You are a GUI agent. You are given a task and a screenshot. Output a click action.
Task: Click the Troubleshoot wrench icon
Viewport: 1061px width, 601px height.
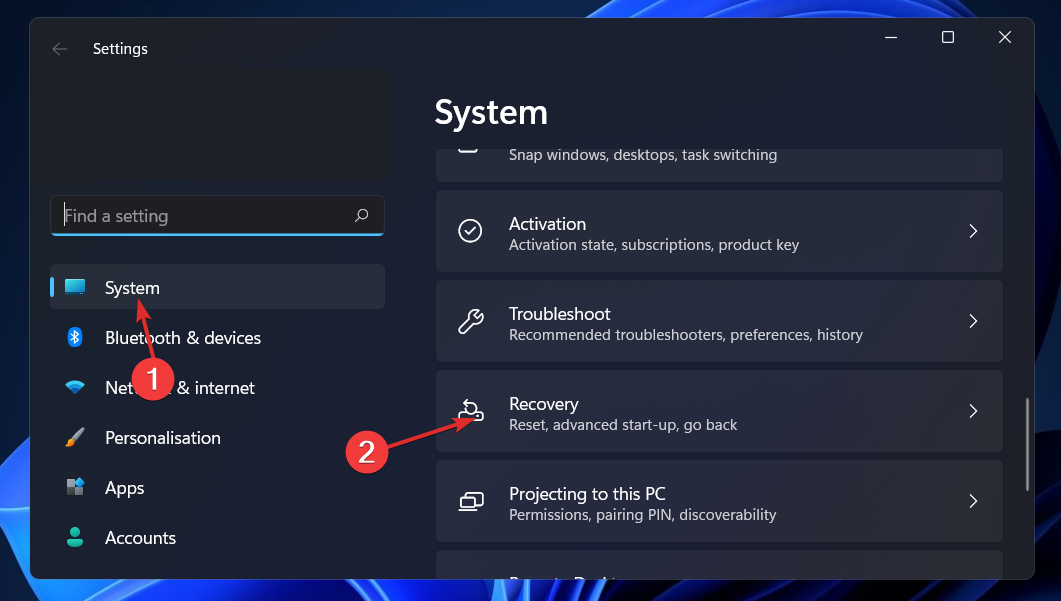[470, 321]
